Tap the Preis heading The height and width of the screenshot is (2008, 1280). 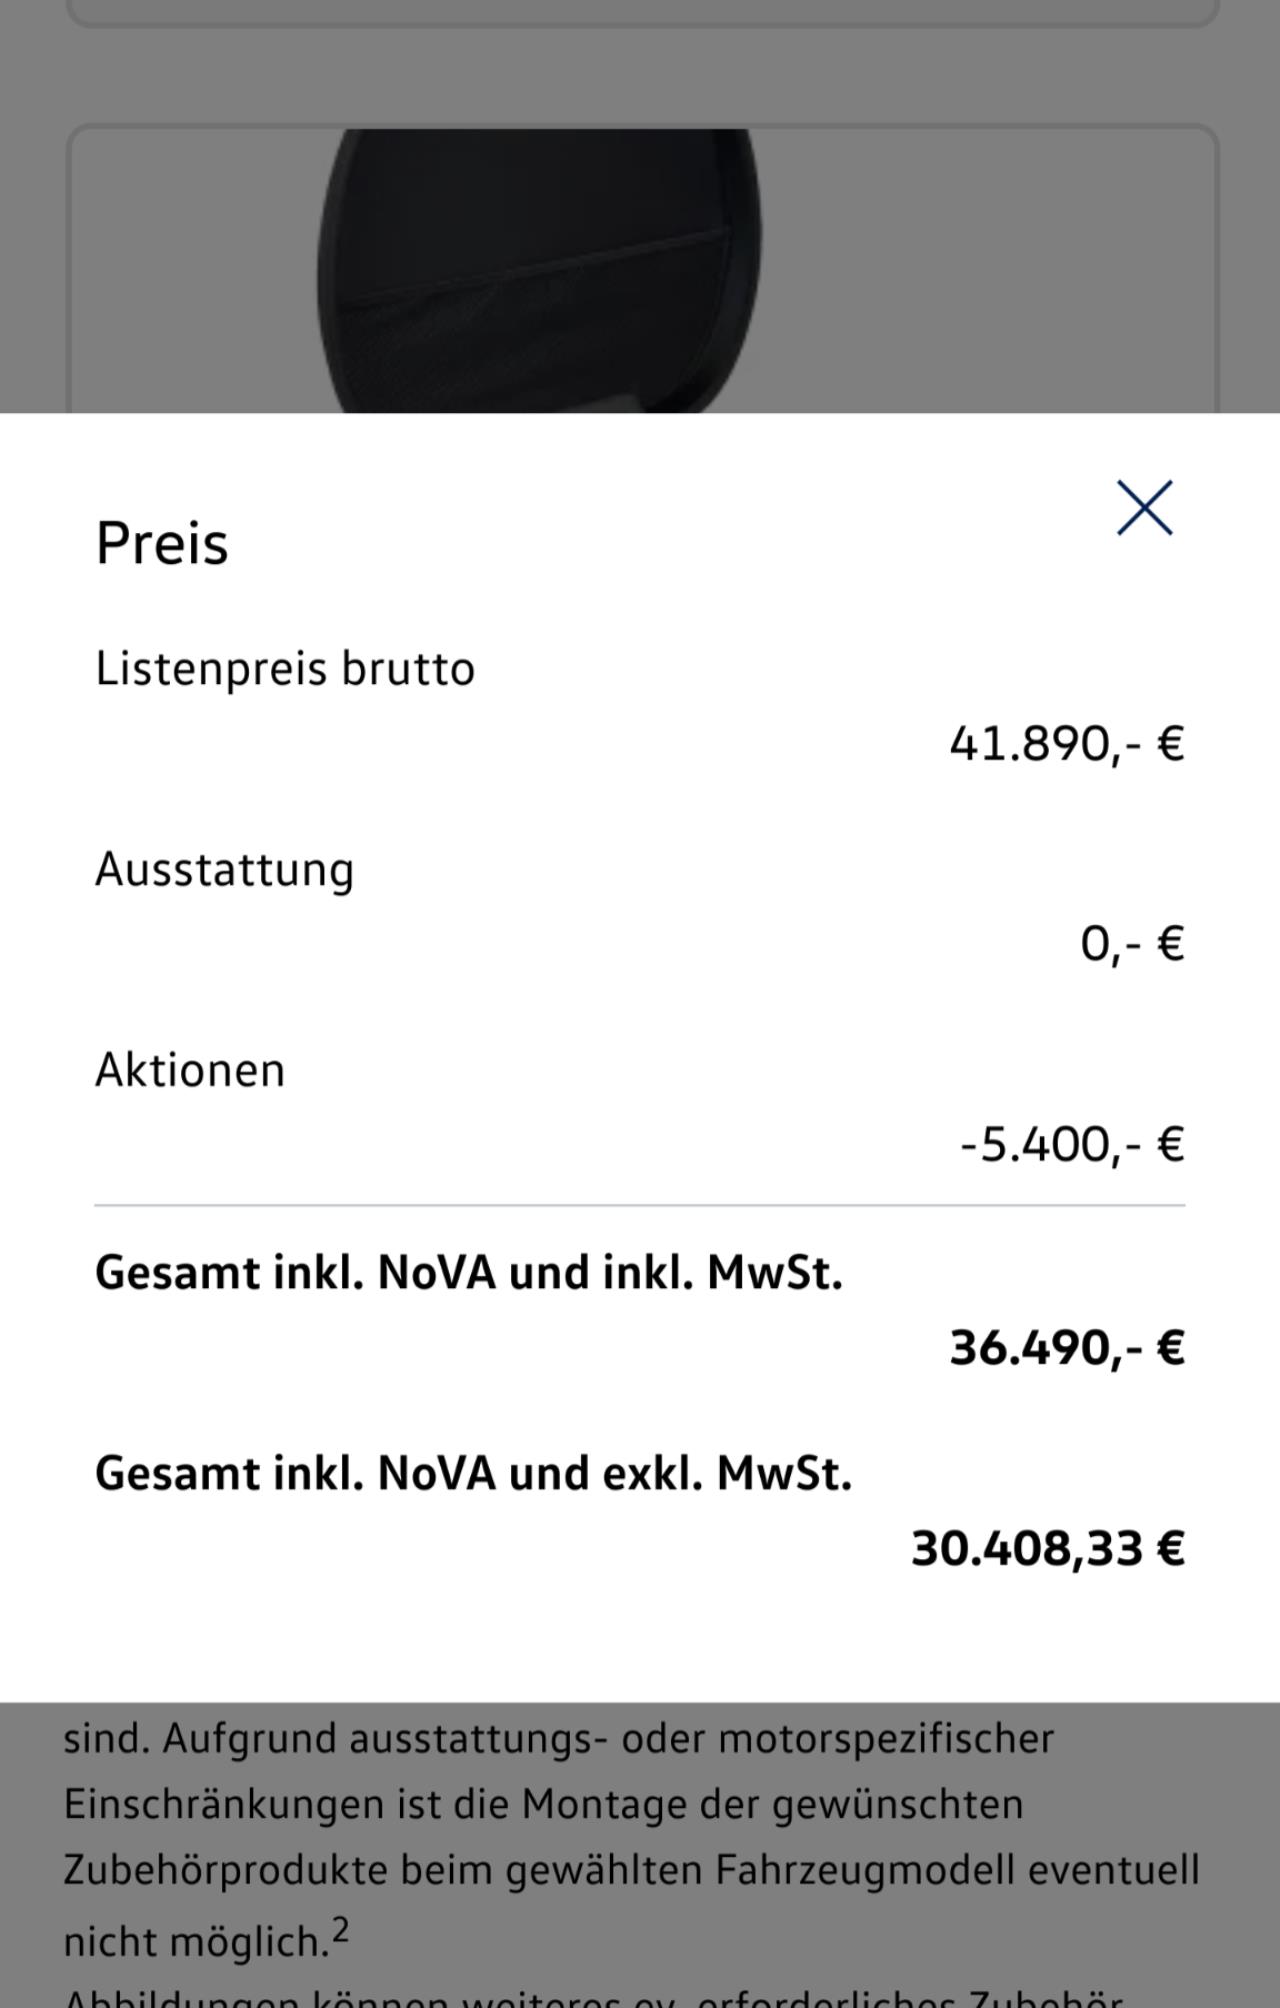(162, 544)
